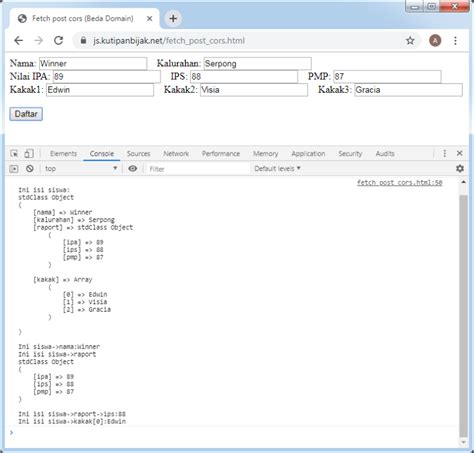Click the Kalurahan input field

[x=258, y=63]
